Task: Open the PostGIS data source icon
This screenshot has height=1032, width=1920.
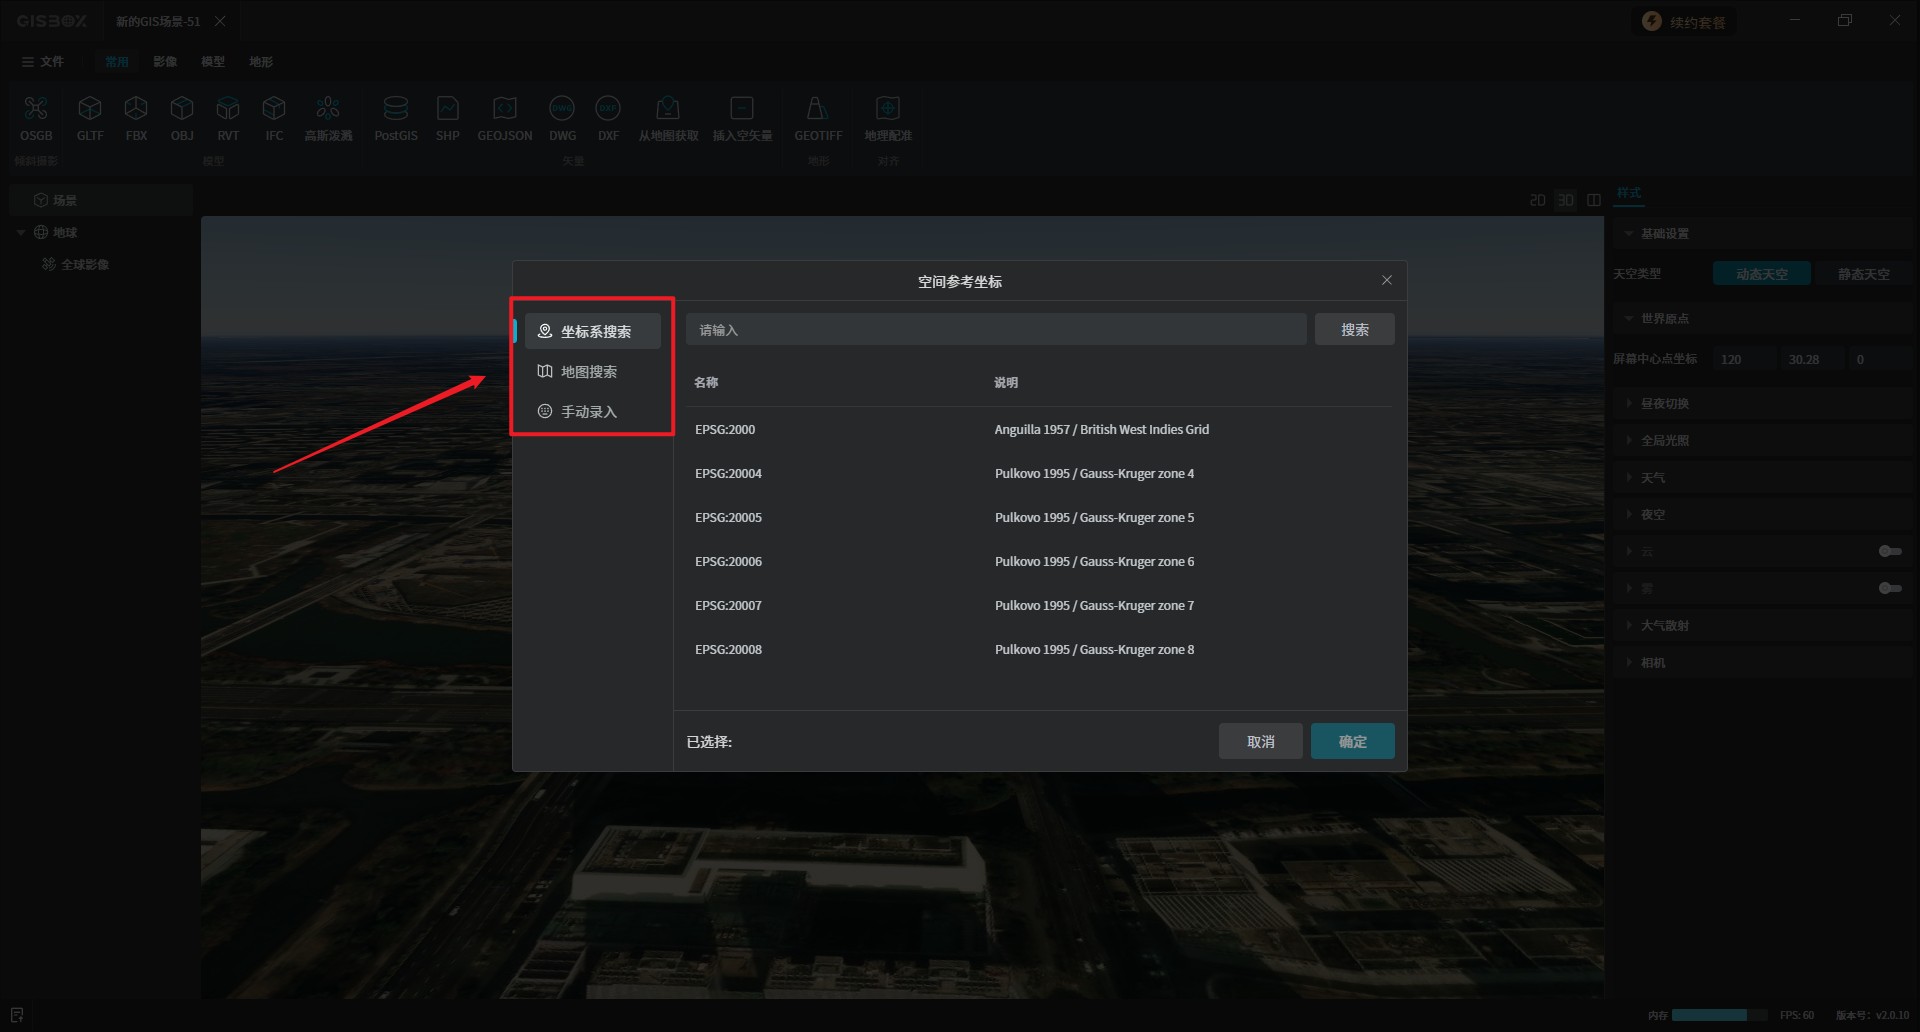Action: [395, 109]
